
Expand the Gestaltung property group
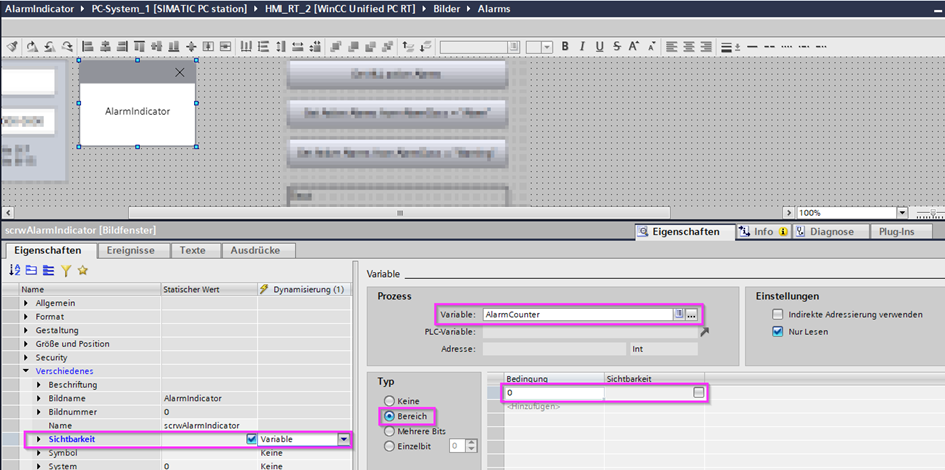[26, 330]
